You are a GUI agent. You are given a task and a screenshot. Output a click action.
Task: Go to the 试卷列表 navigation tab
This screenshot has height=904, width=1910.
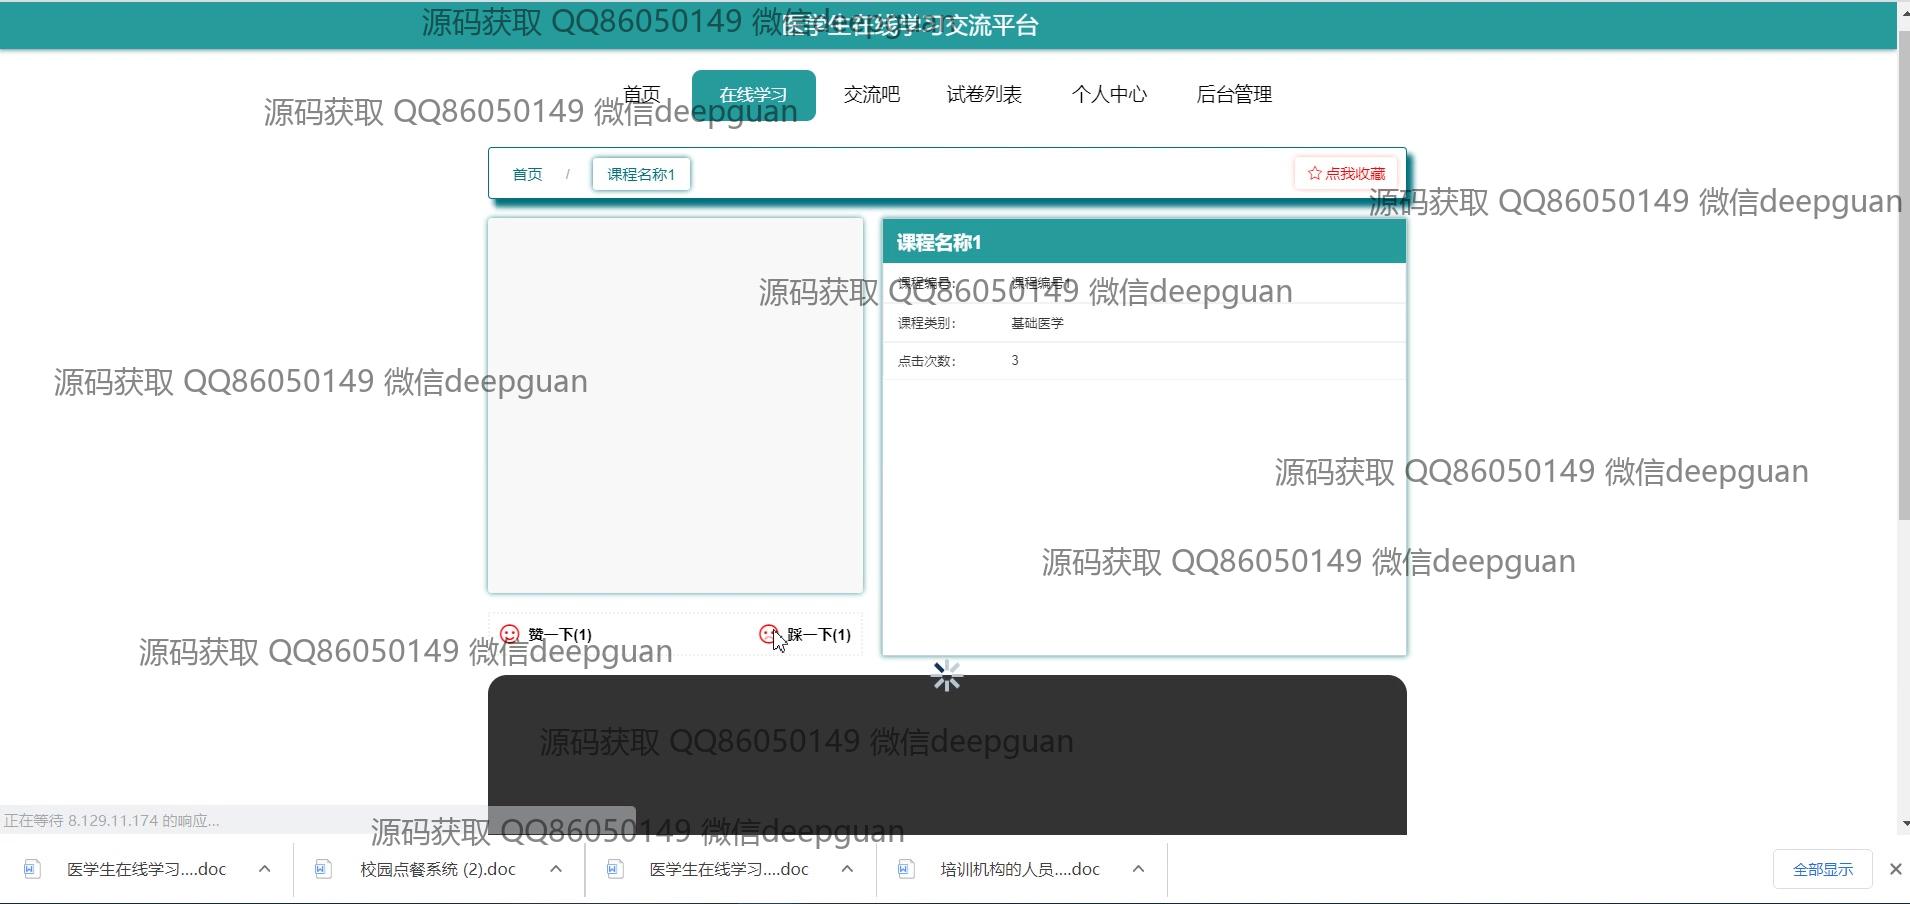(x=984, y=94)
